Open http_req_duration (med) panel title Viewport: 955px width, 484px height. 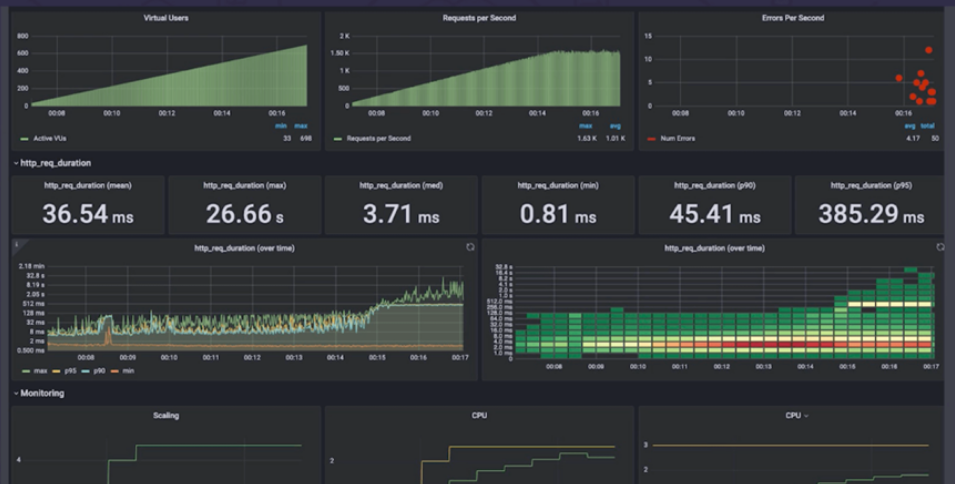[401, 186]
